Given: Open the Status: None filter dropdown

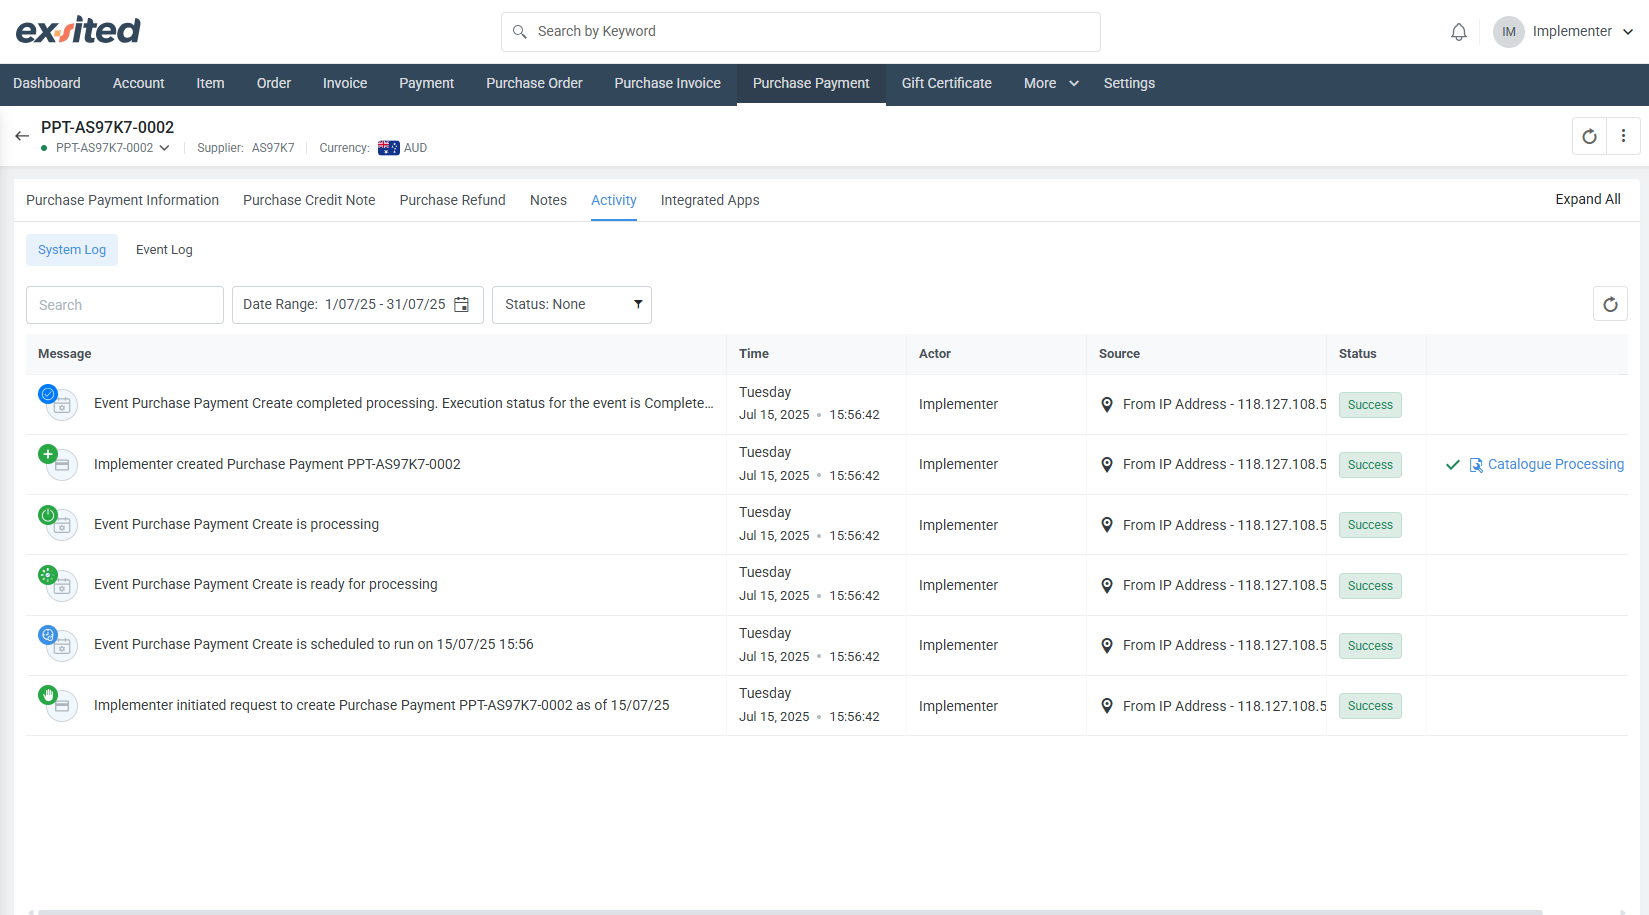Looking at the screenshot, I should [x=572, y=305].
